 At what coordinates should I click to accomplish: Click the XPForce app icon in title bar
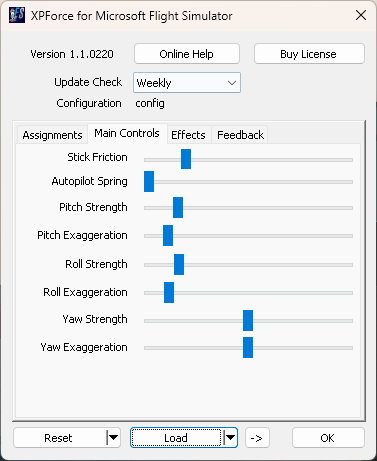coord(17,15)
